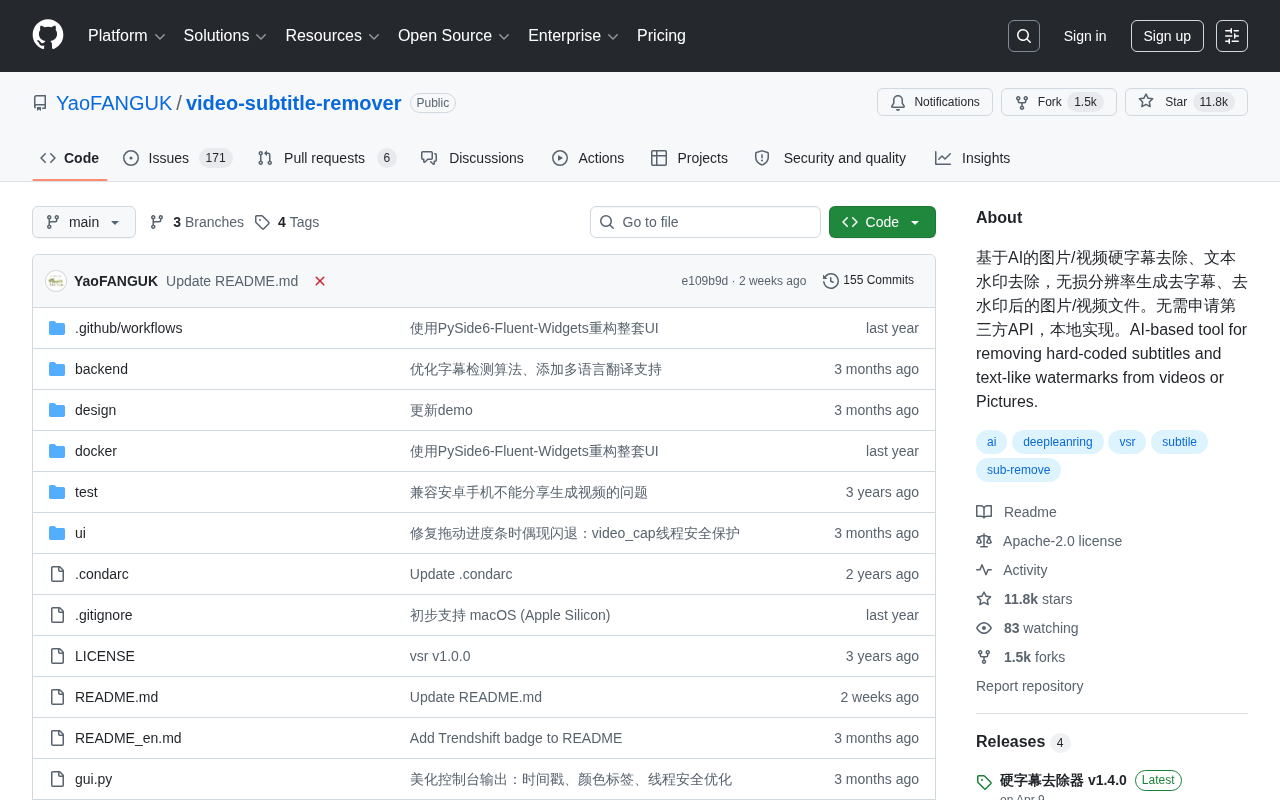
Task: Open the Releases section heading
Action: click(x=1010, y=742)
